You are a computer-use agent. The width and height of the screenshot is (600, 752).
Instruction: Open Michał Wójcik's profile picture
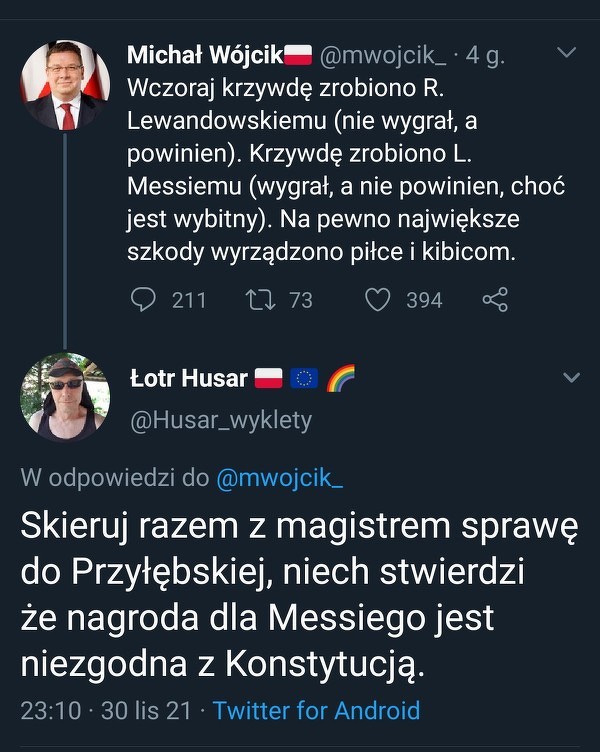65,85
